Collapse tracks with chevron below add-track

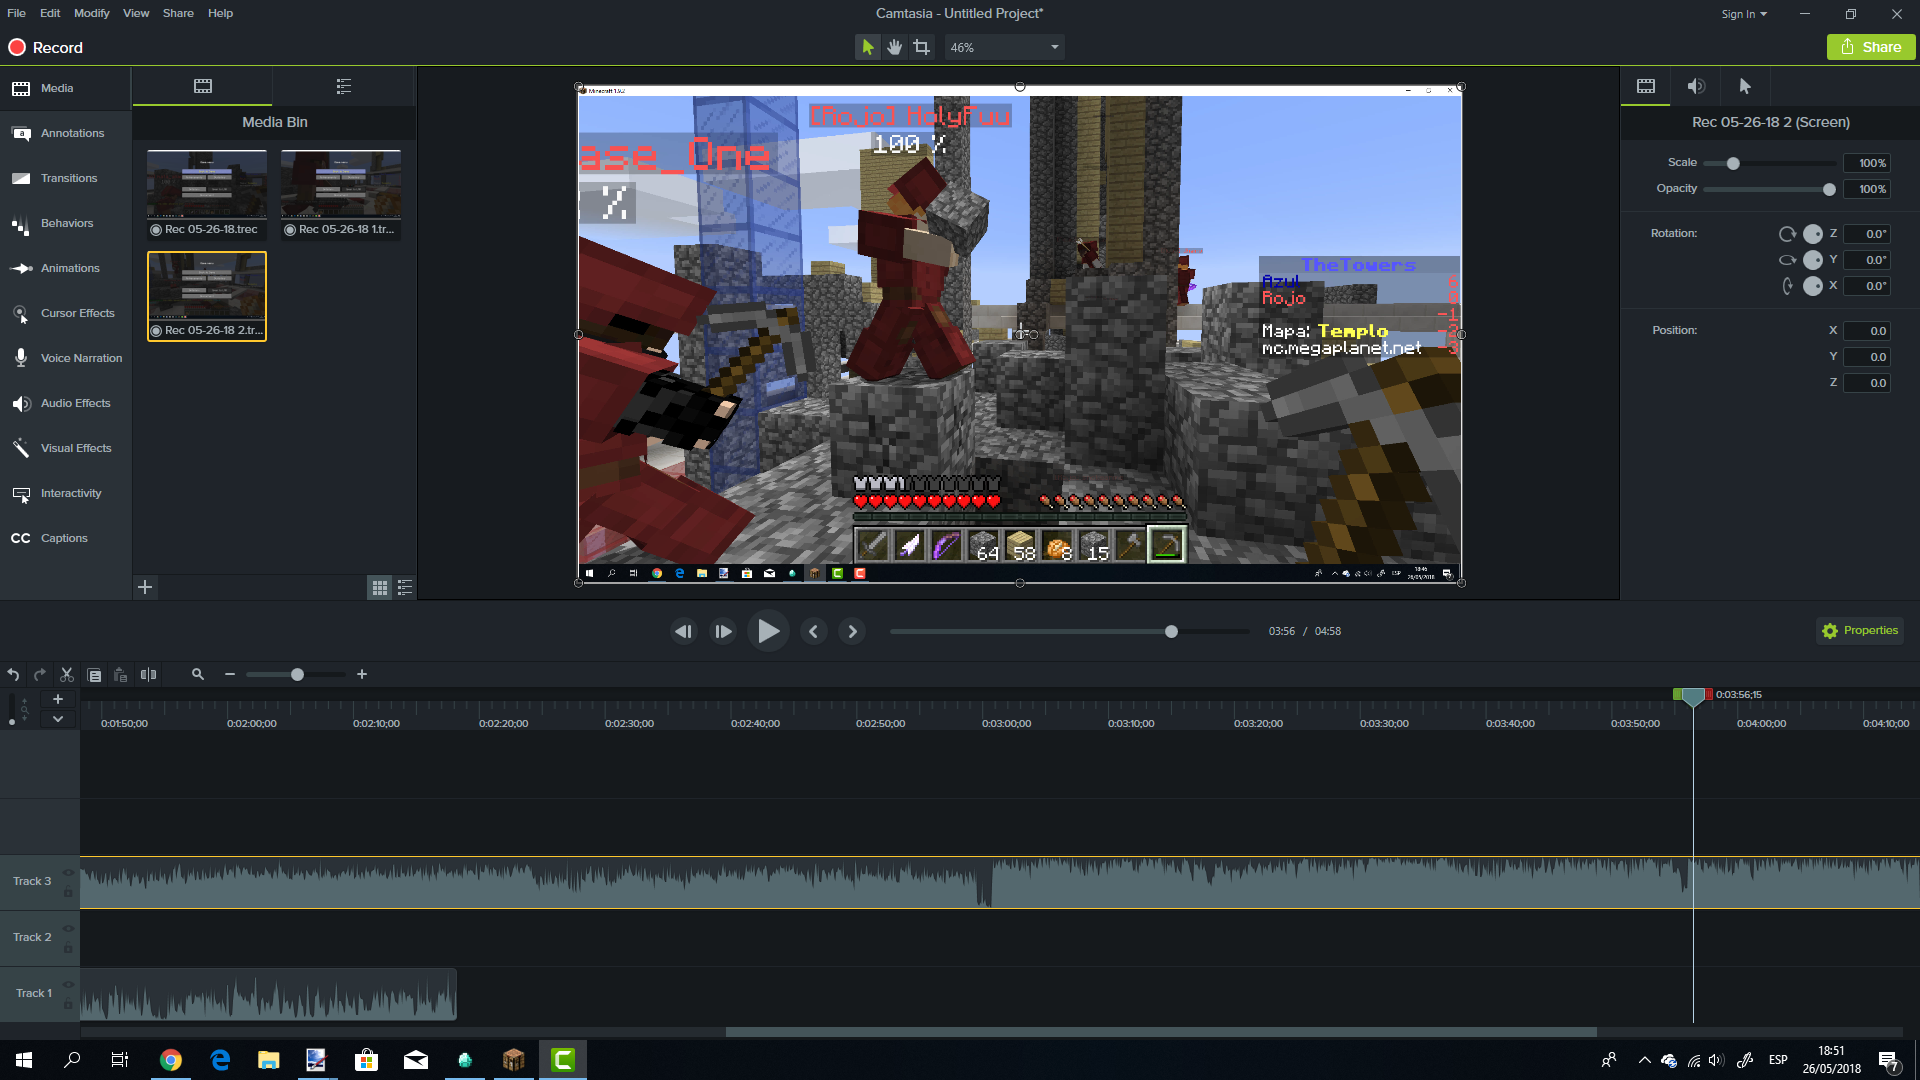[58, 719]
